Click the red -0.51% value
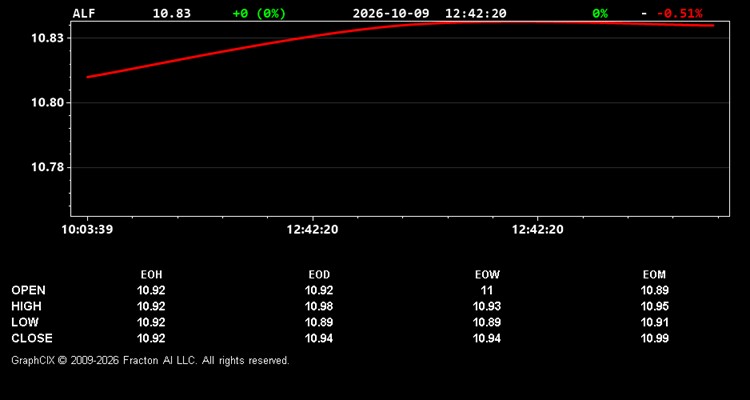Viewport: 750px width, 400px height. 679,13
